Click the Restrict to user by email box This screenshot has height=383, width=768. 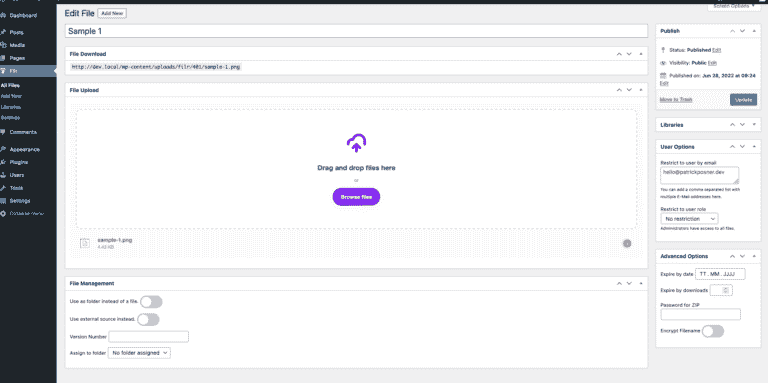click(x=699, y=175)
